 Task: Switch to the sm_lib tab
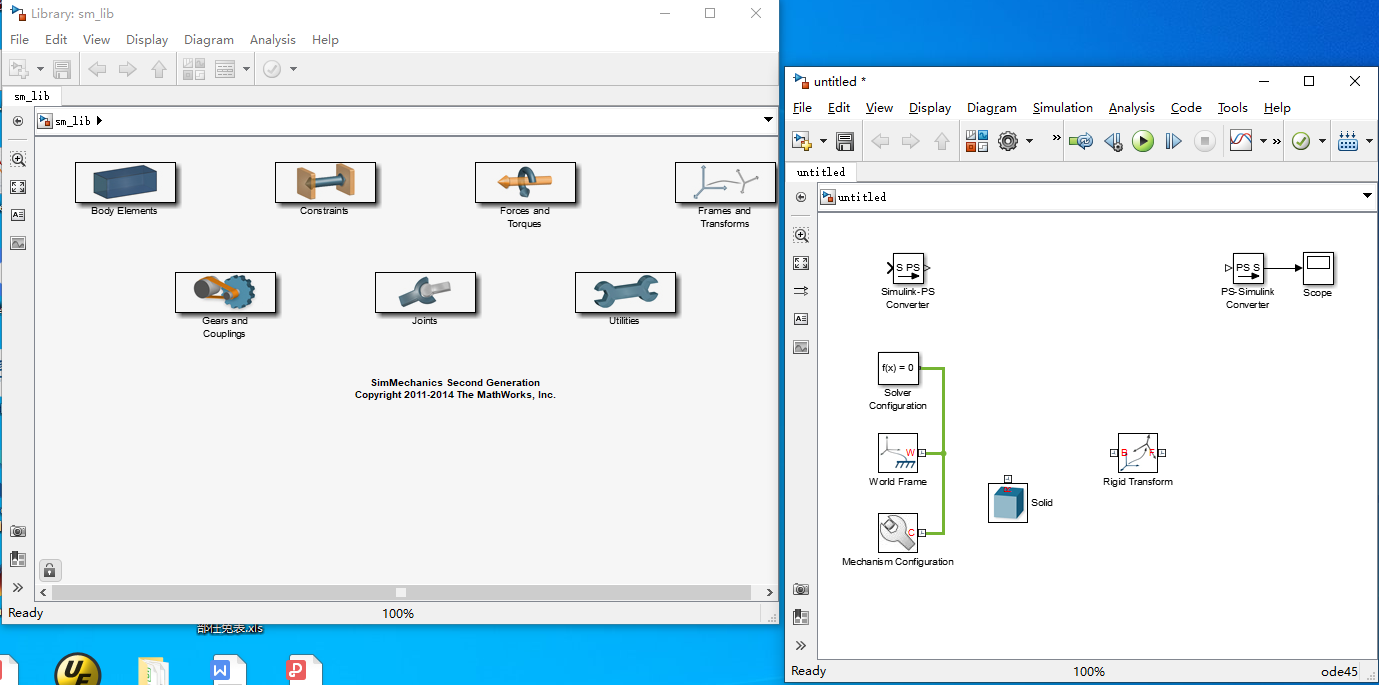pos(32,95)
